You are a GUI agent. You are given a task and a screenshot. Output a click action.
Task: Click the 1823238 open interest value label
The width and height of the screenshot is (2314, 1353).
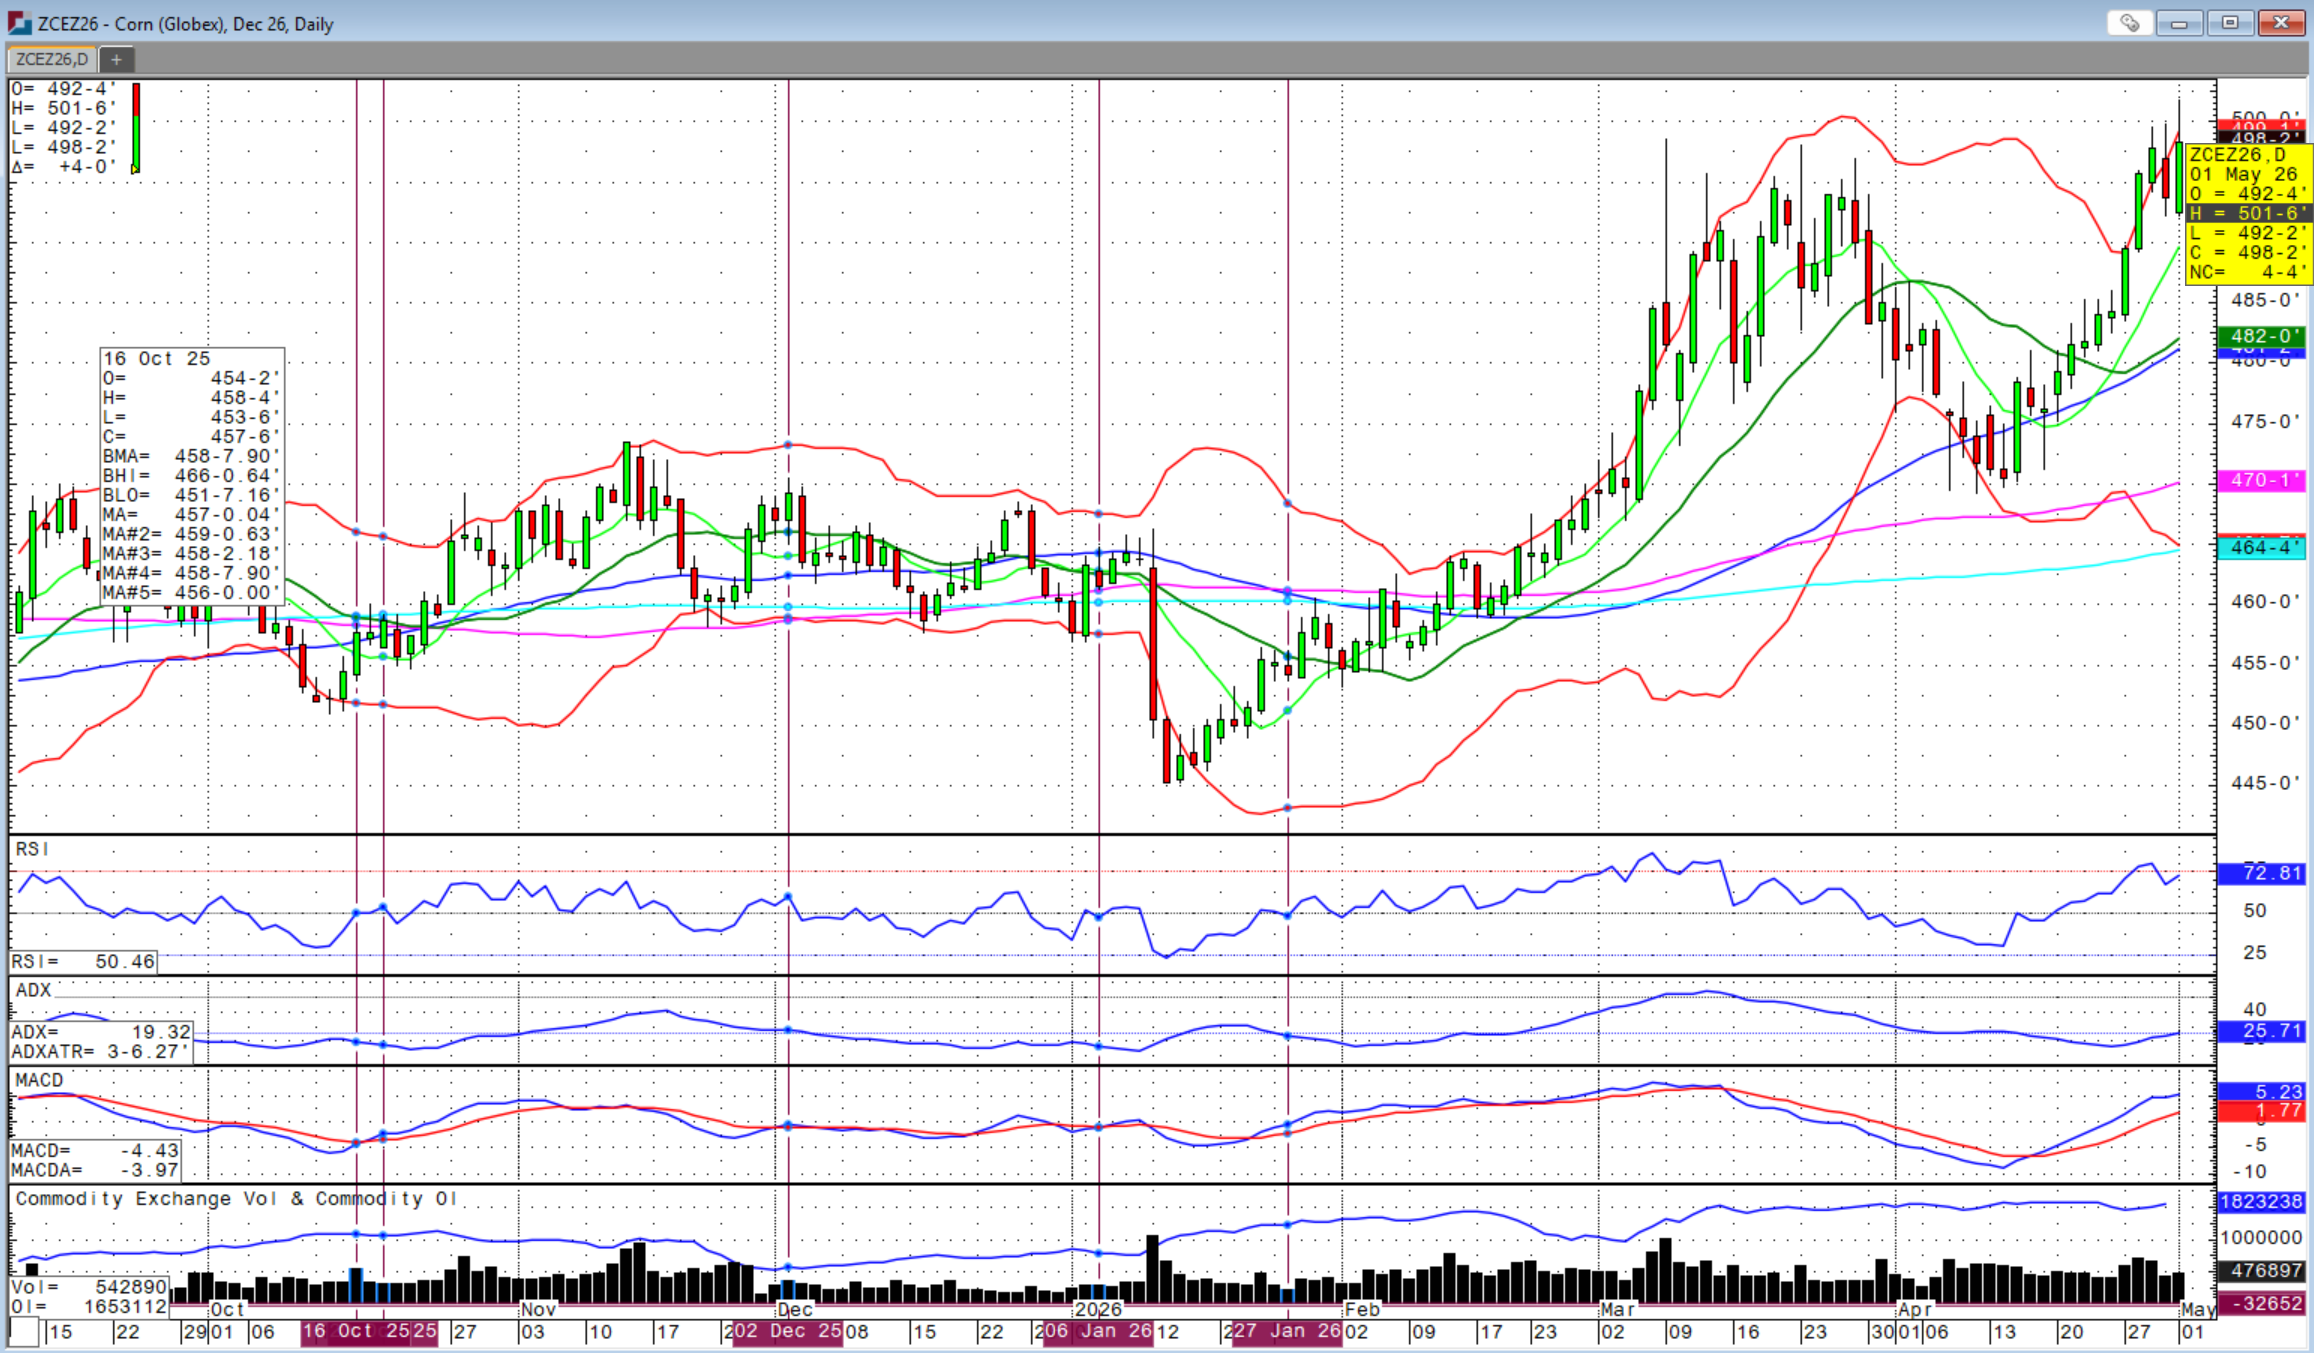(x=2261, y=1202)
